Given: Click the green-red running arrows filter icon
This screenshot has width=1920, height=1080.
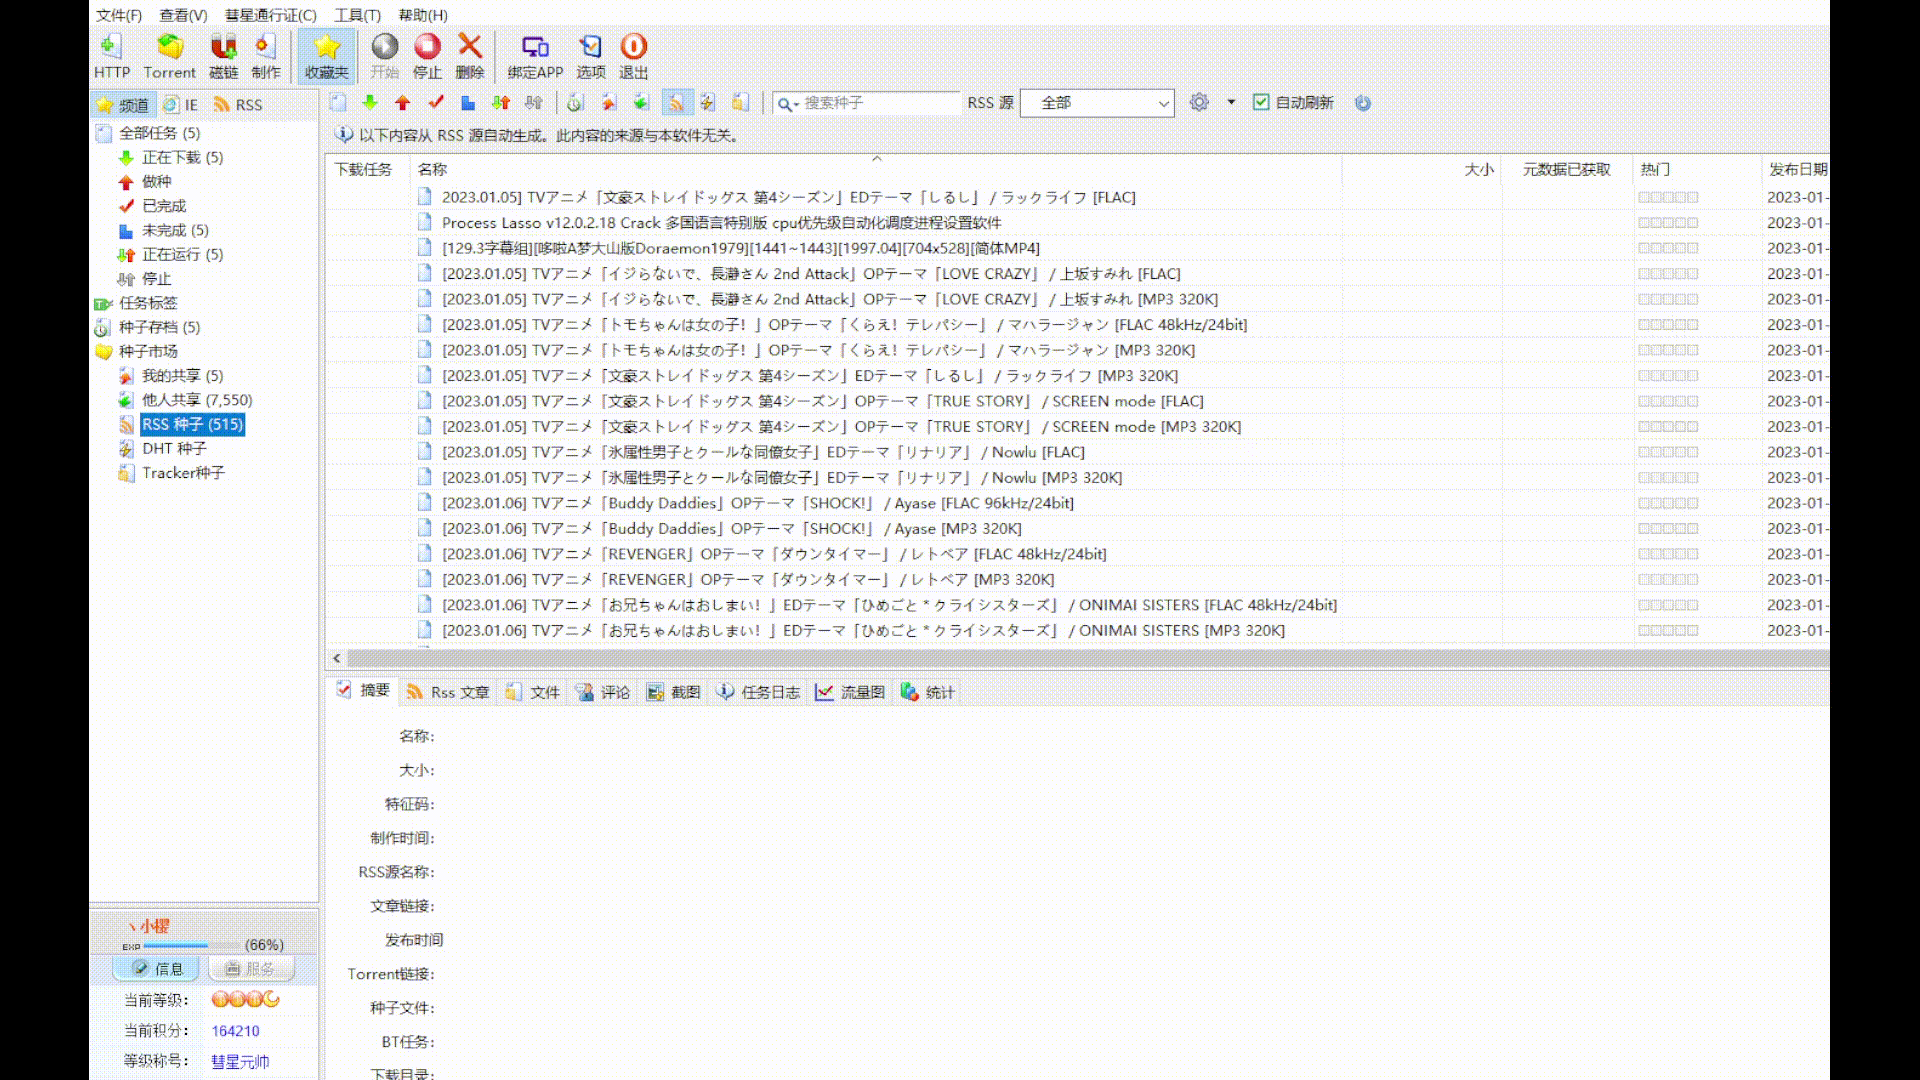Looking at the screenshot, I should [x=501, y=102].
